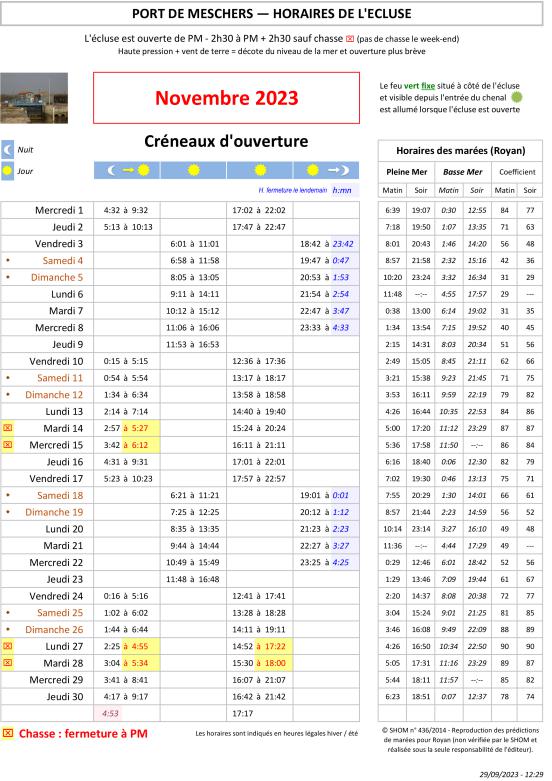Click the 'Jeudi 30' day label
The height and width of the screenshot is (781, 552).
[x=65, y=696]
